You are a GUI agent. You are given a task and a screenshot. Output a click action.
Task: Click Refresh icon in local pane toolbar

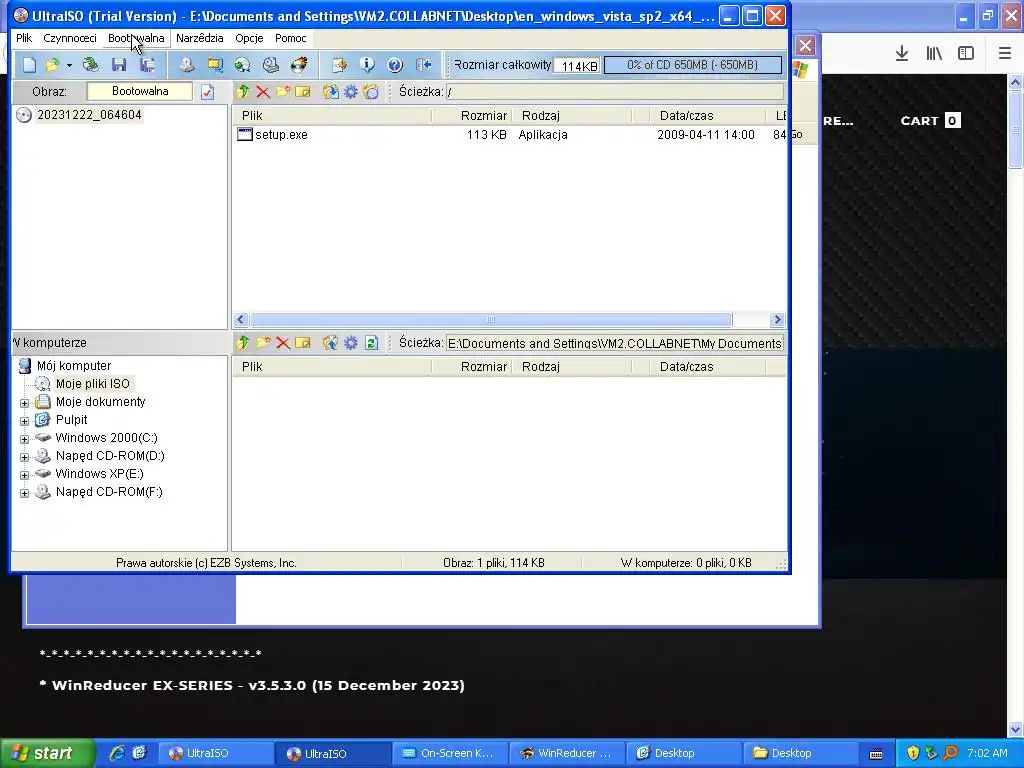tap(371, 342)
